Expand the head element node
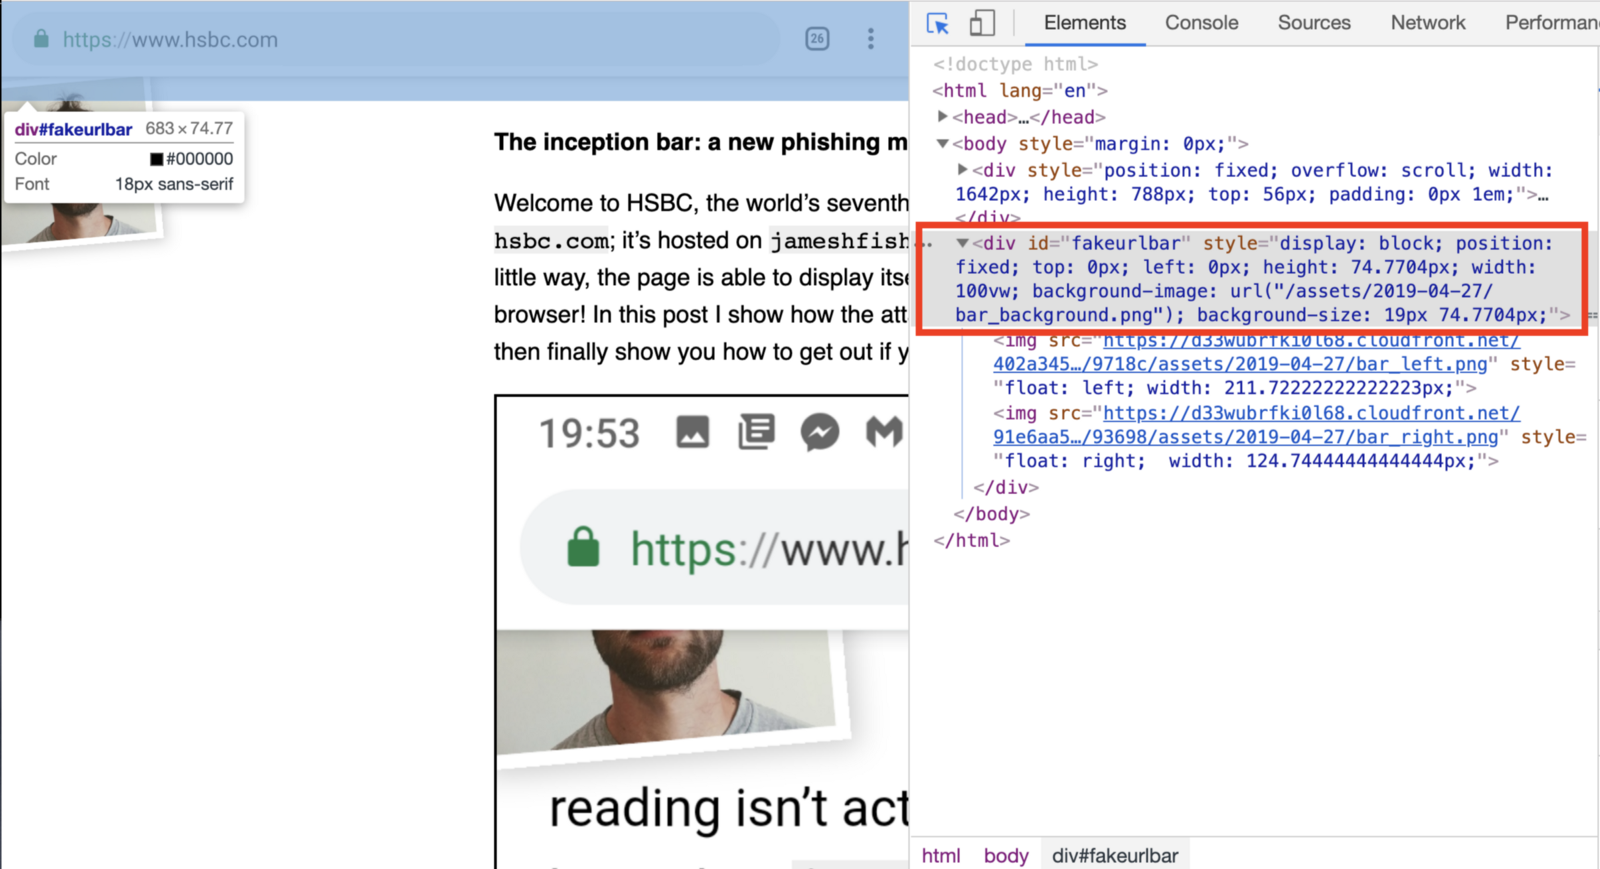 (942, 117)
